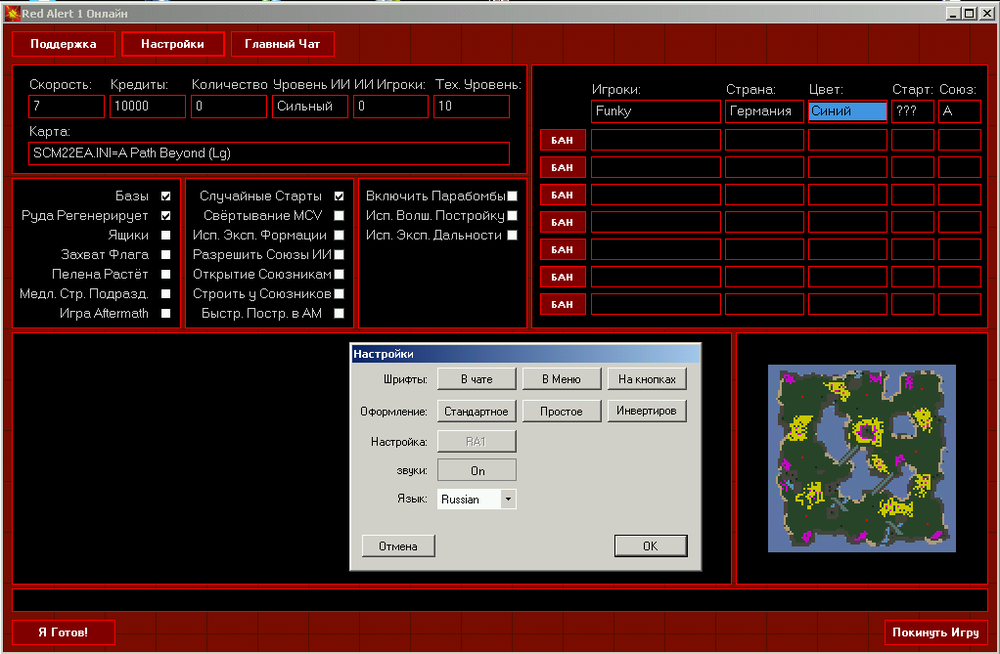This screenshot has height=654, width=1000.
Task: Click the В Меню font button
Action: pos(561,379)
